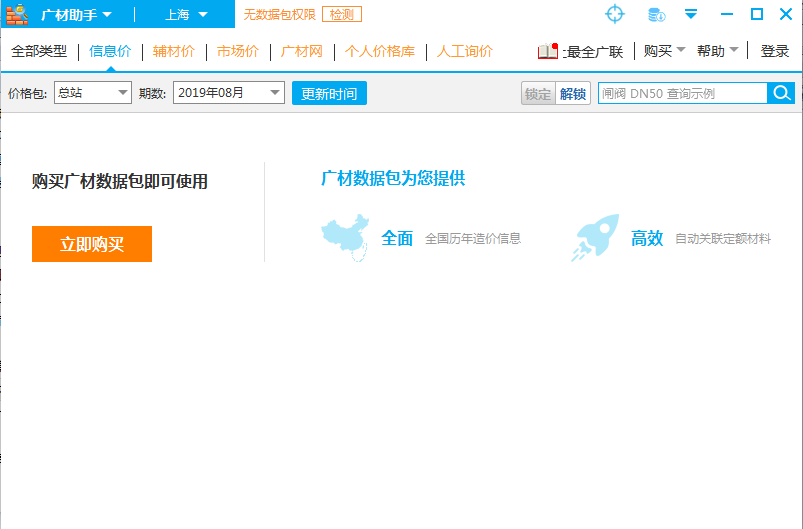The height and width of the screenshot is (529, 803).
Task: Open the 期数 2019年08月 combo box
Action: 228,93
